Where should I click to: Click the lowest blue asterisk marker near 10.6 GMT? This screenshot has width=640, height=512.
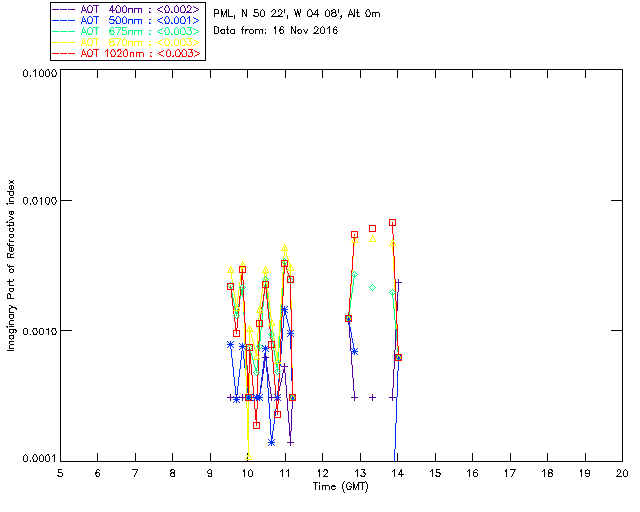tap(271, 441)
